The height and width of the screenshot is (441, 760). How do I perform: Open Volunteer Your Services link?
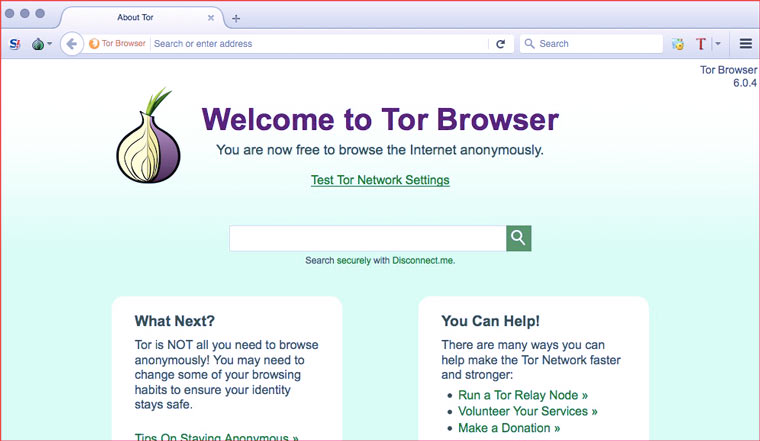[528, 411]
